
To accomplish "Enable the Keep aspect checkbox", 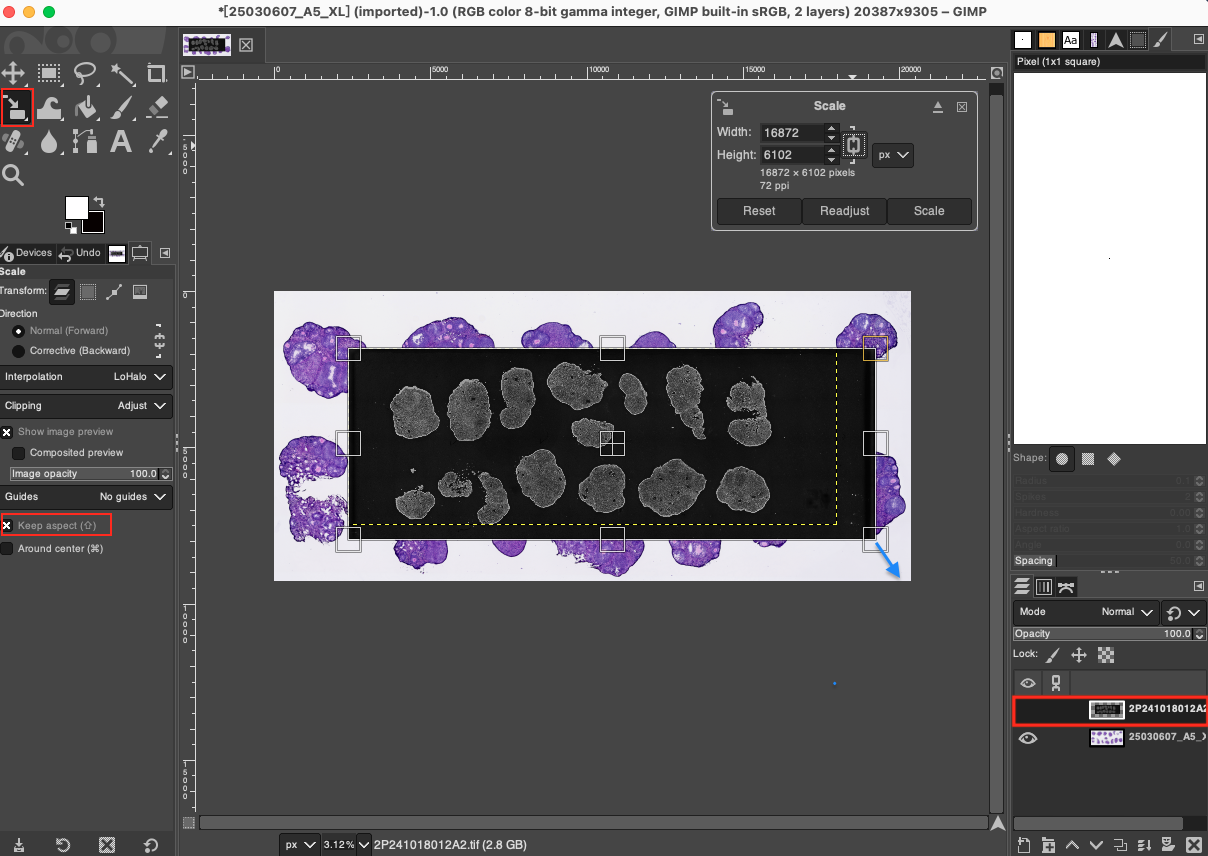I will (7, 526).
